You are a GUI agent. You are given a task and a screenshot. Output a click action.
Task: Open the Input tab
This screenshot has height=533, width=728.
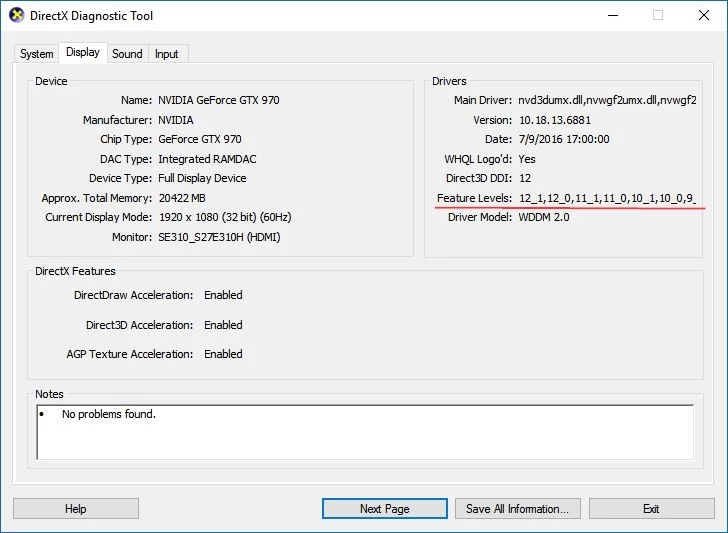point(167,54)
